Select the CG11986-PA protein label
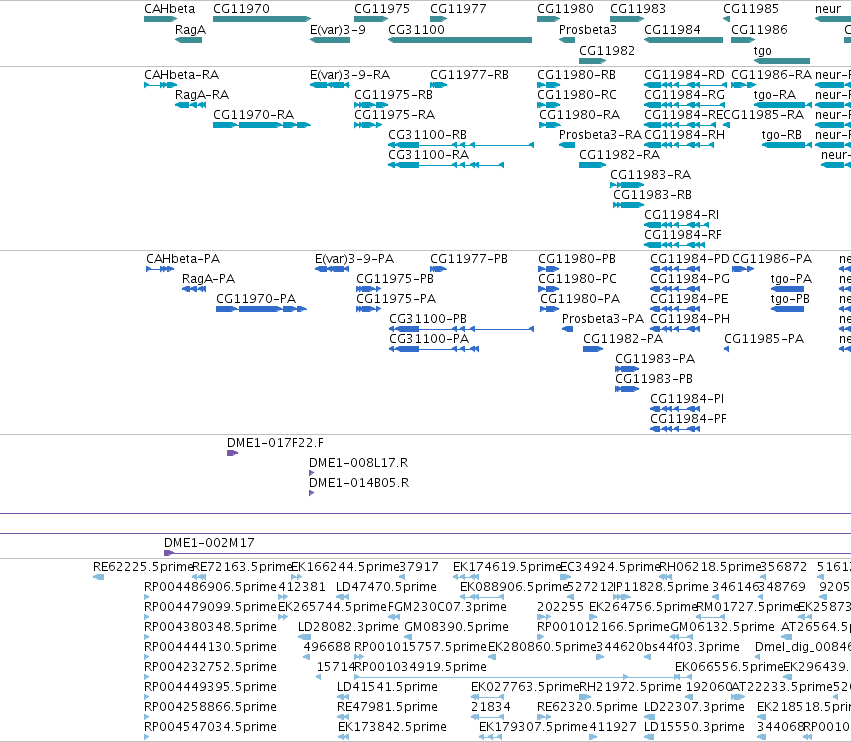Viewport: 851px width, 742px height. click(x=772, y=258)
